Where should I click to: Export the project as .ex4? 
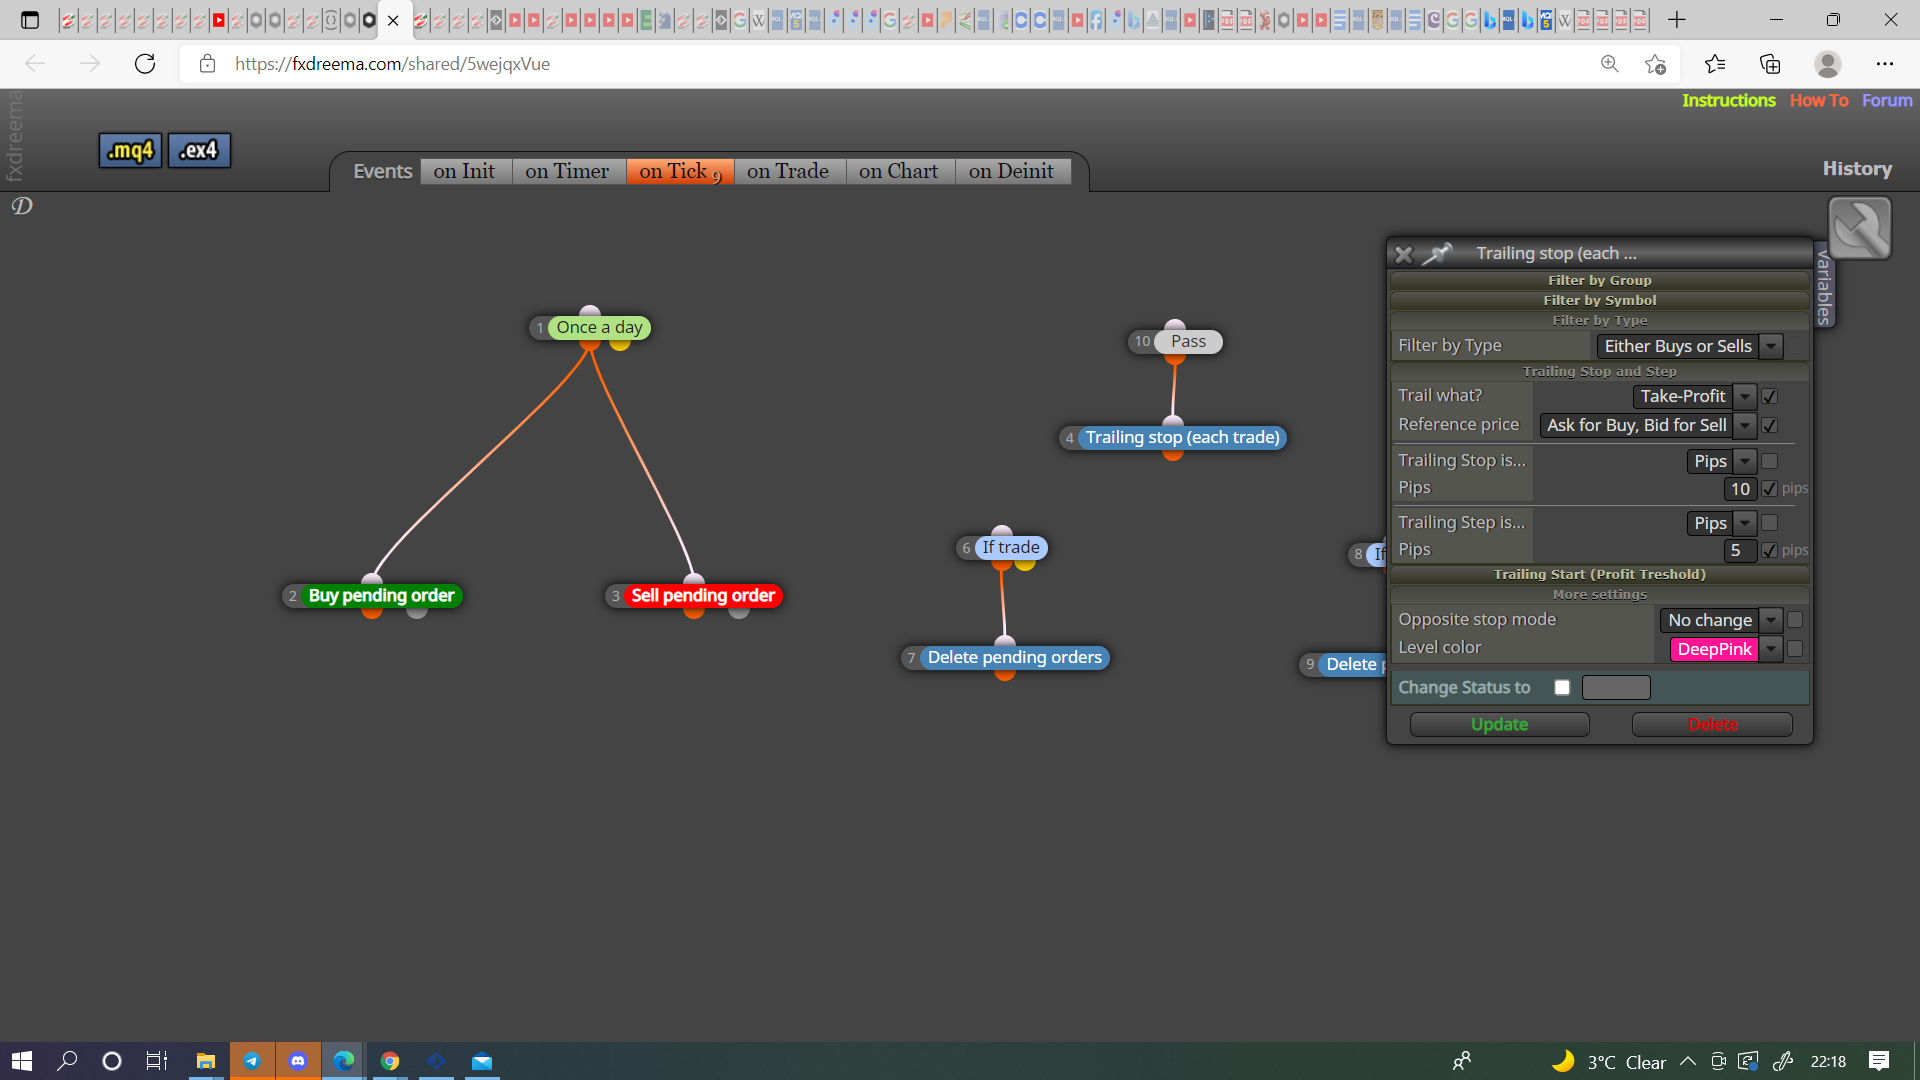(x=199, y=151)
